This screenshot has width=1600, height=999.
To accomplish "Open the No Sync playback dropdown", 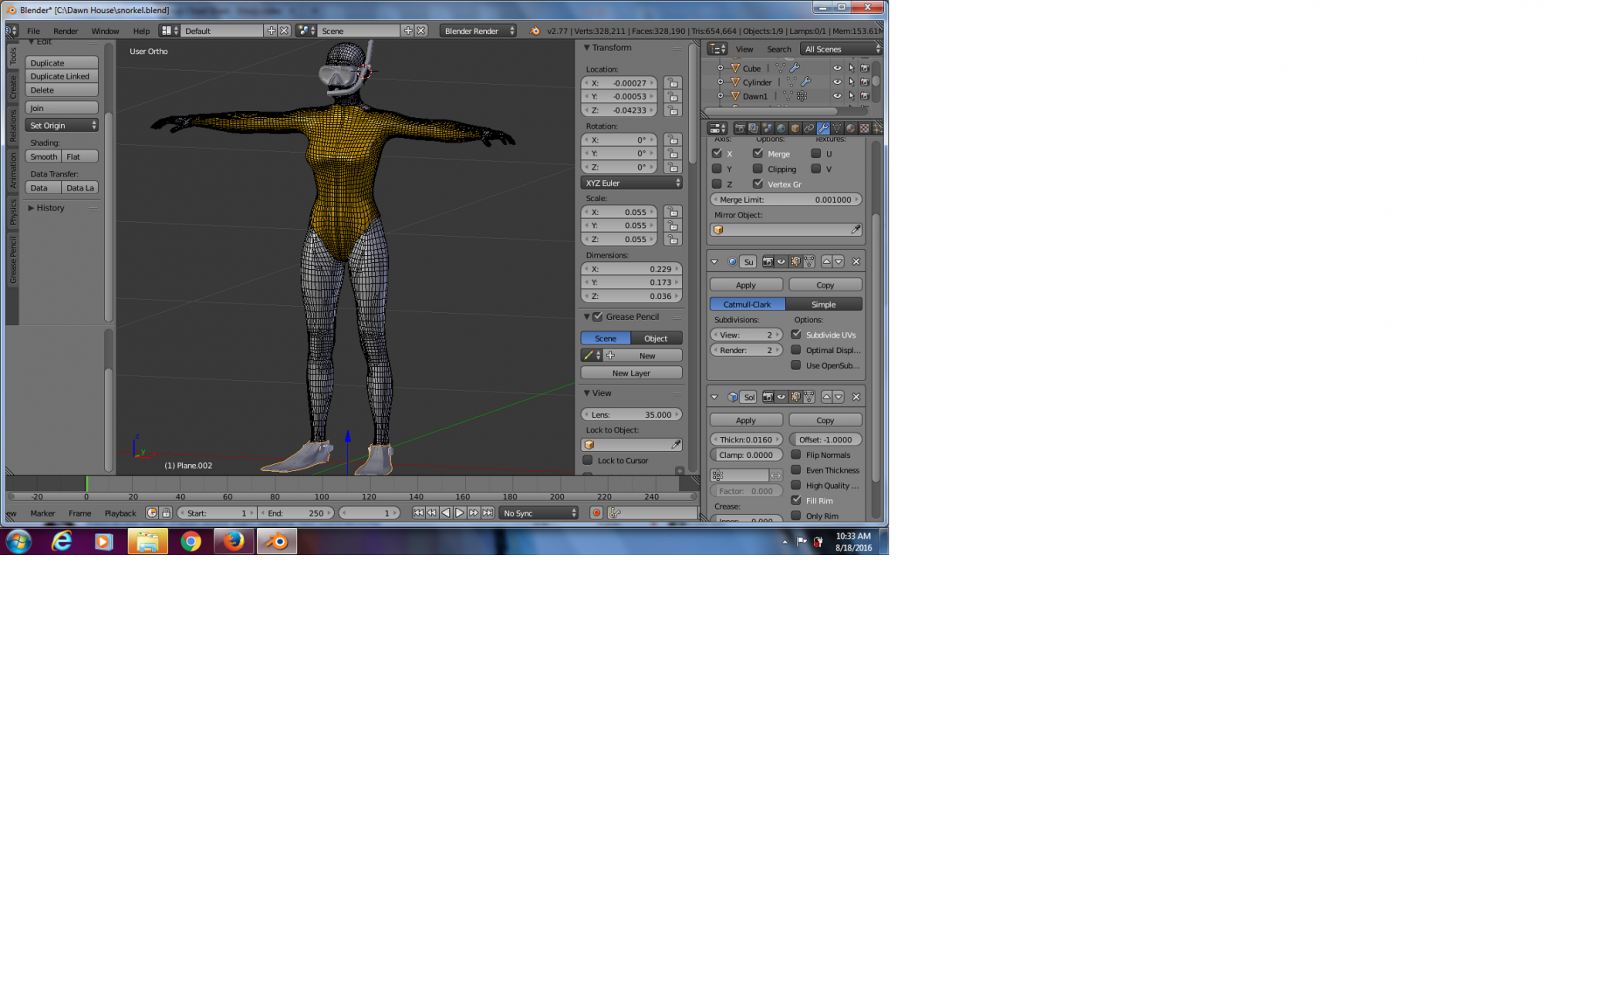I will [540, 513].
